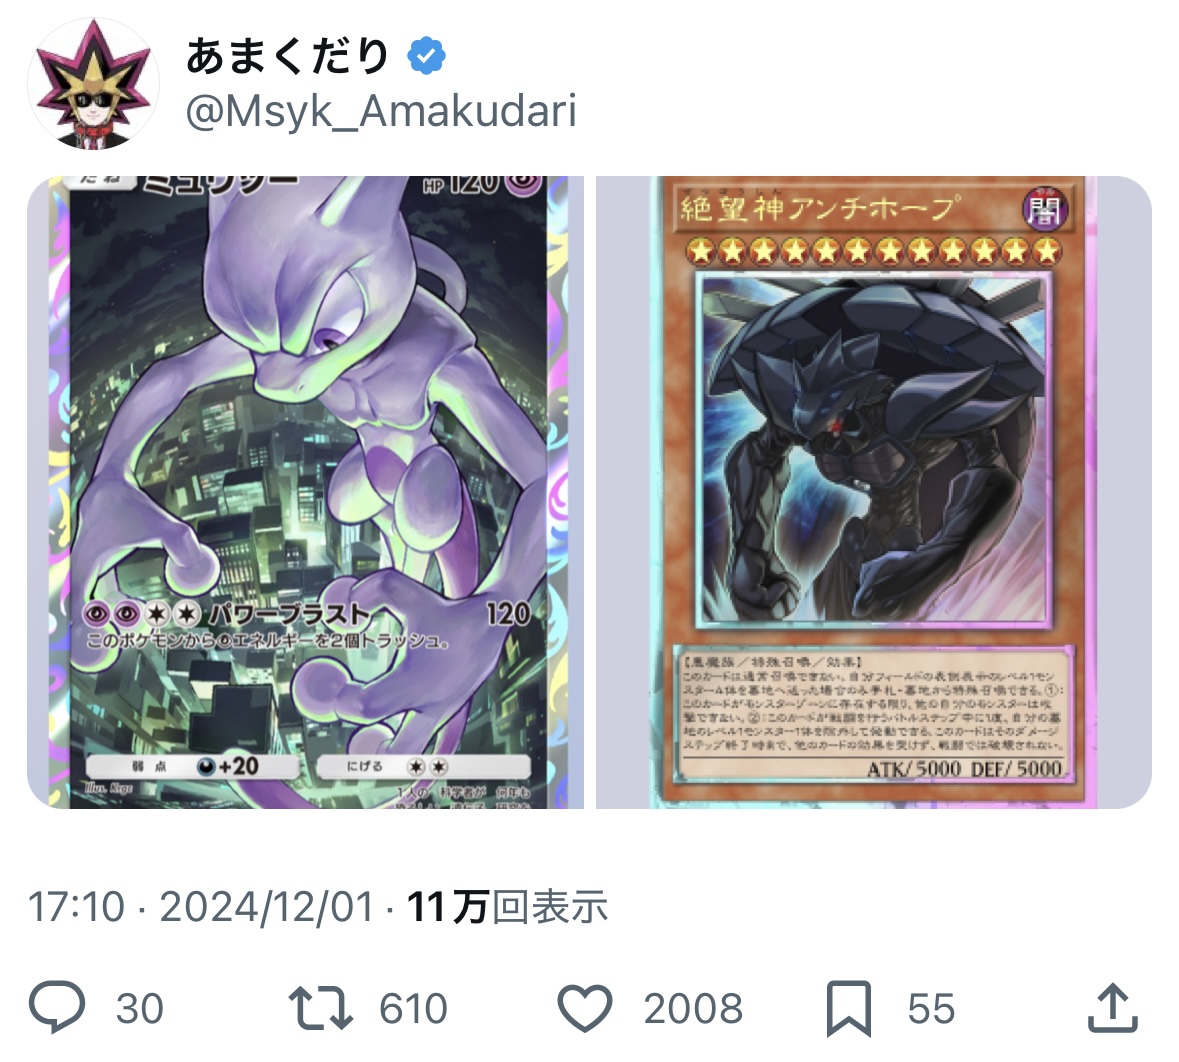View the 11万回表示 view count details
The height and width of the screenshot is (1062, 1179).
(x=508, y=906)
